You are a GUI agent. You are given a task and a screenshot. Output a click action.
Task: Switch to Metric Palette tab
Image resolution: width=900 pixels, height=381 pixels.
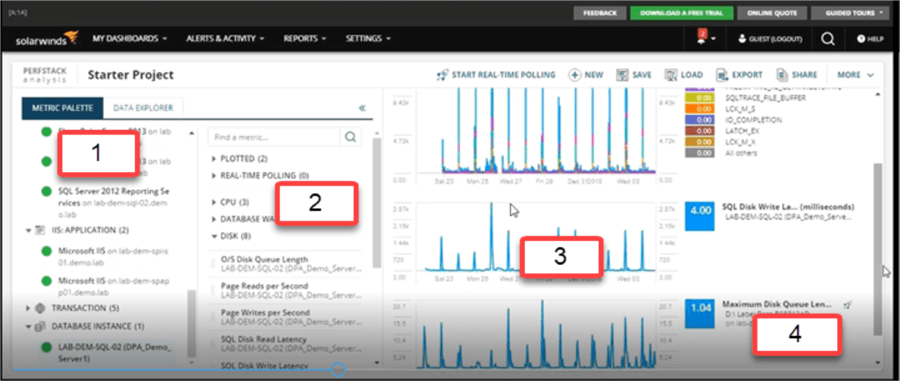coord(63,108)
